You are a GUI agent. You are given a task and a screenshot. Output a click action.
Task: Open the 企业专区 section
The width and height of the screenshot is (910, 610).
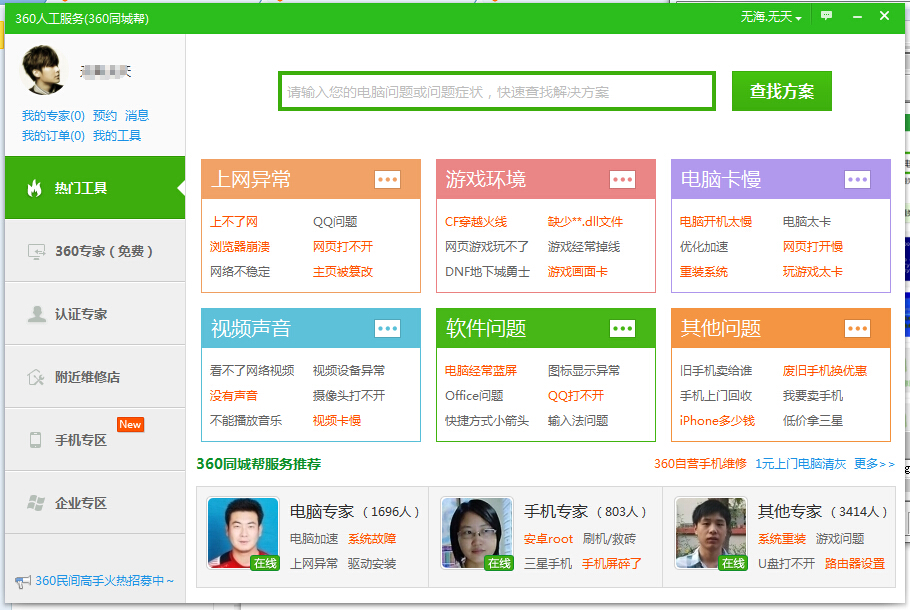click(x=95, y=503)
